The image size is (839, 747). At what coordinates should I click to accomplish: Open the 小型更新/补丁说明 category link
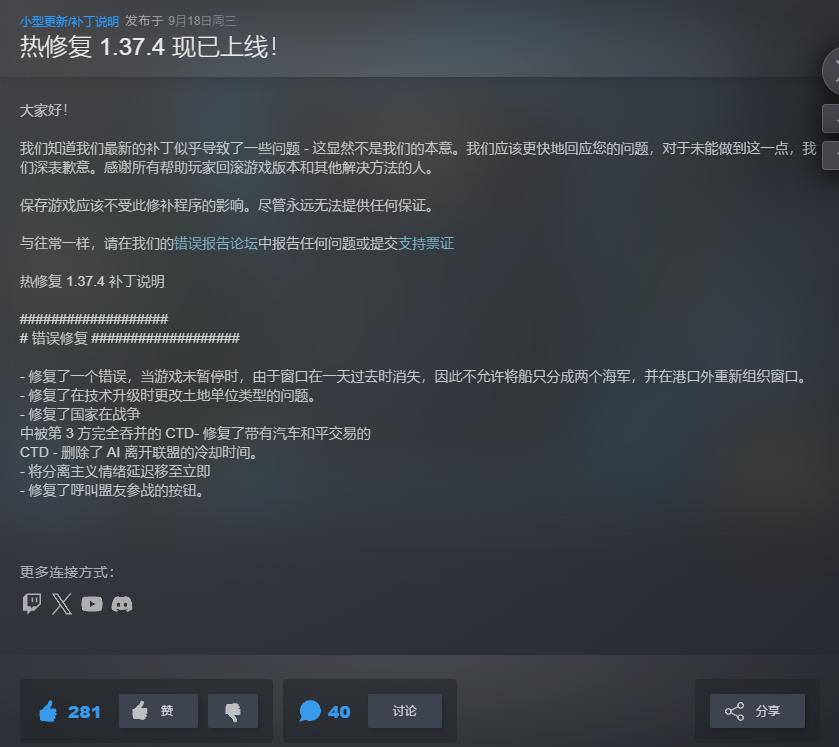69,21
